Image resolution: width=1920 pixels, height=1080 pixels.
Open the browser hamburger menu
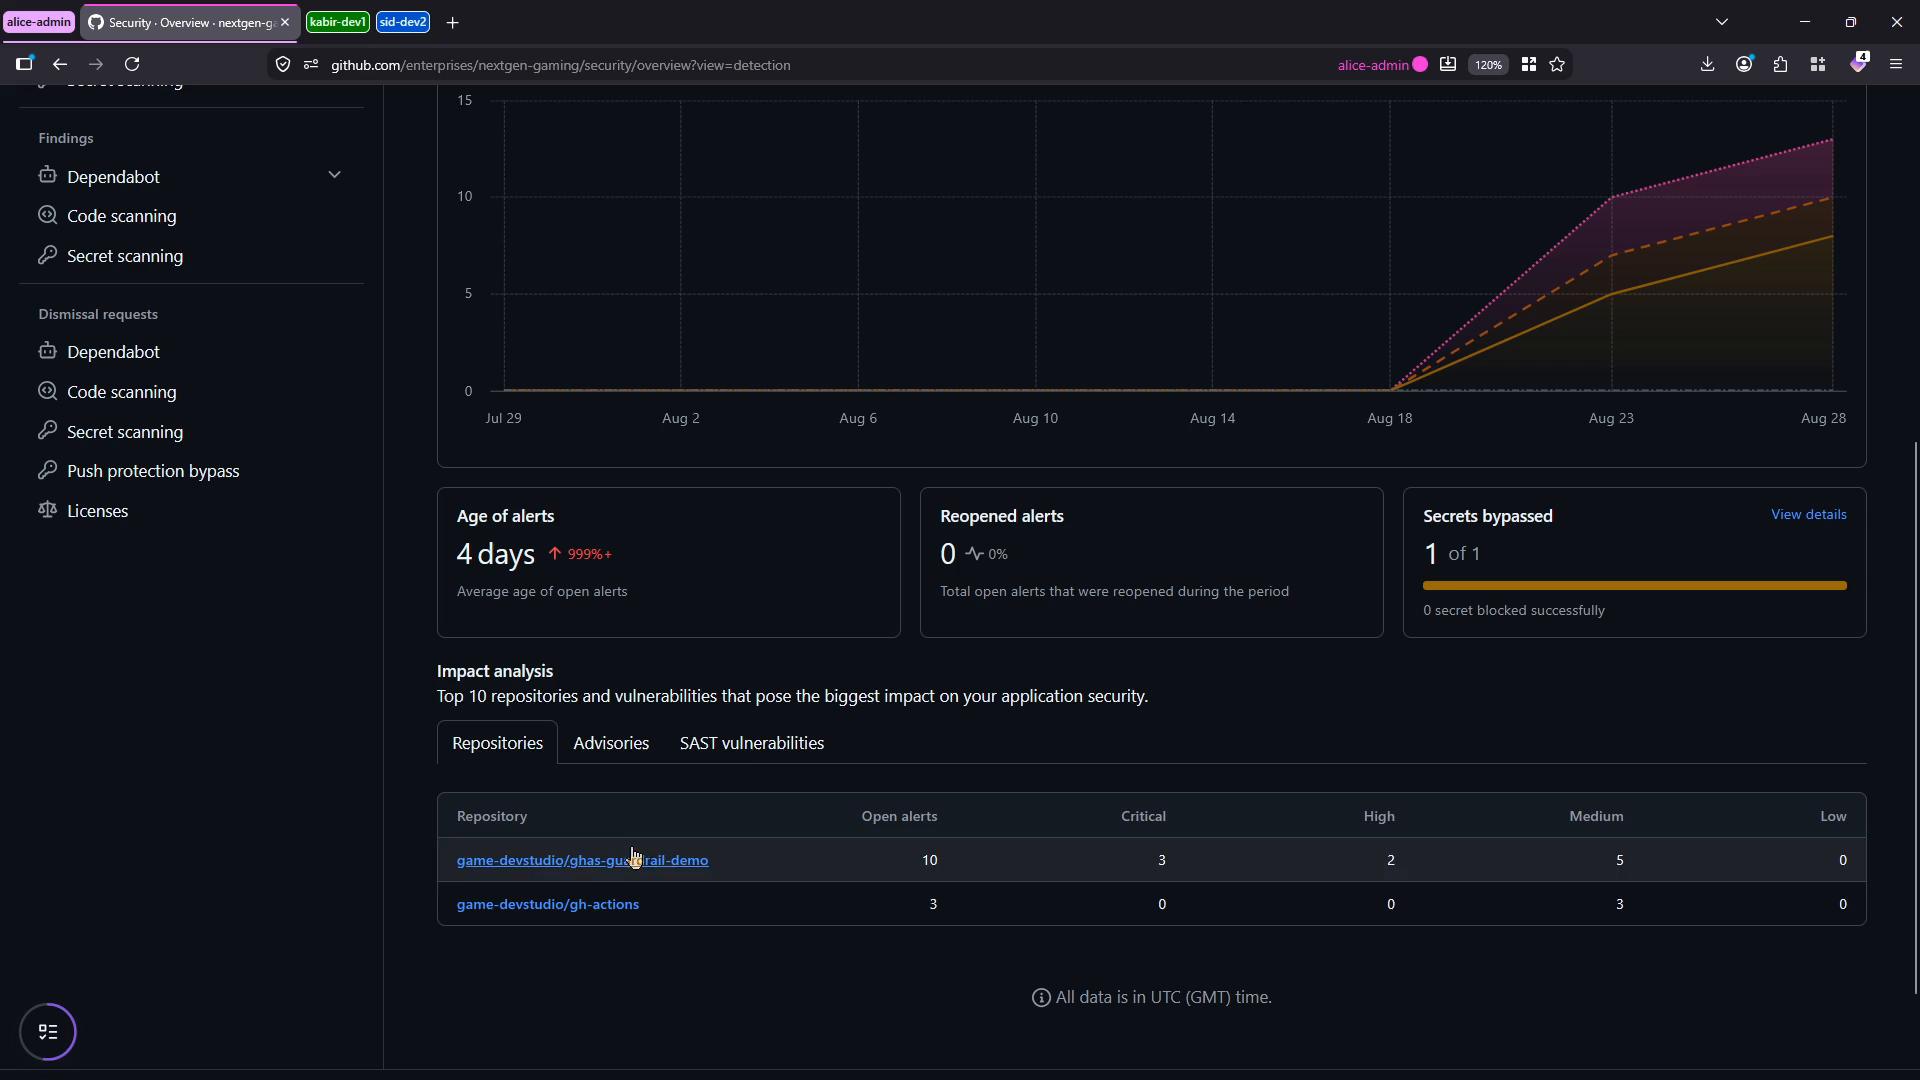coord(1896,64)
